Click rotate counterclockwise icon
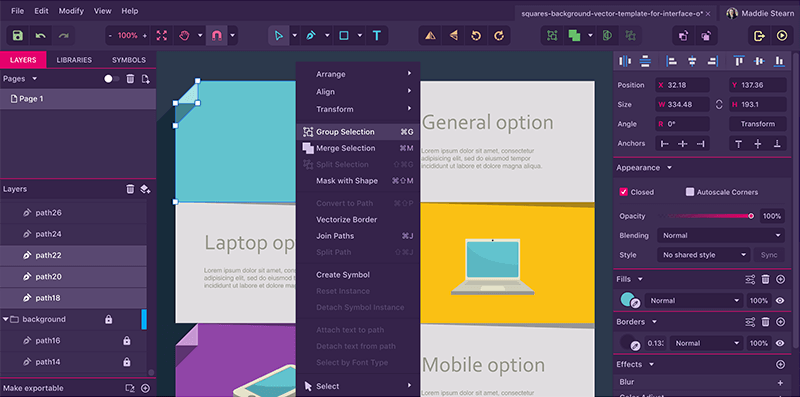The width and height of the screenshot is (800, 397). [476, 36]
